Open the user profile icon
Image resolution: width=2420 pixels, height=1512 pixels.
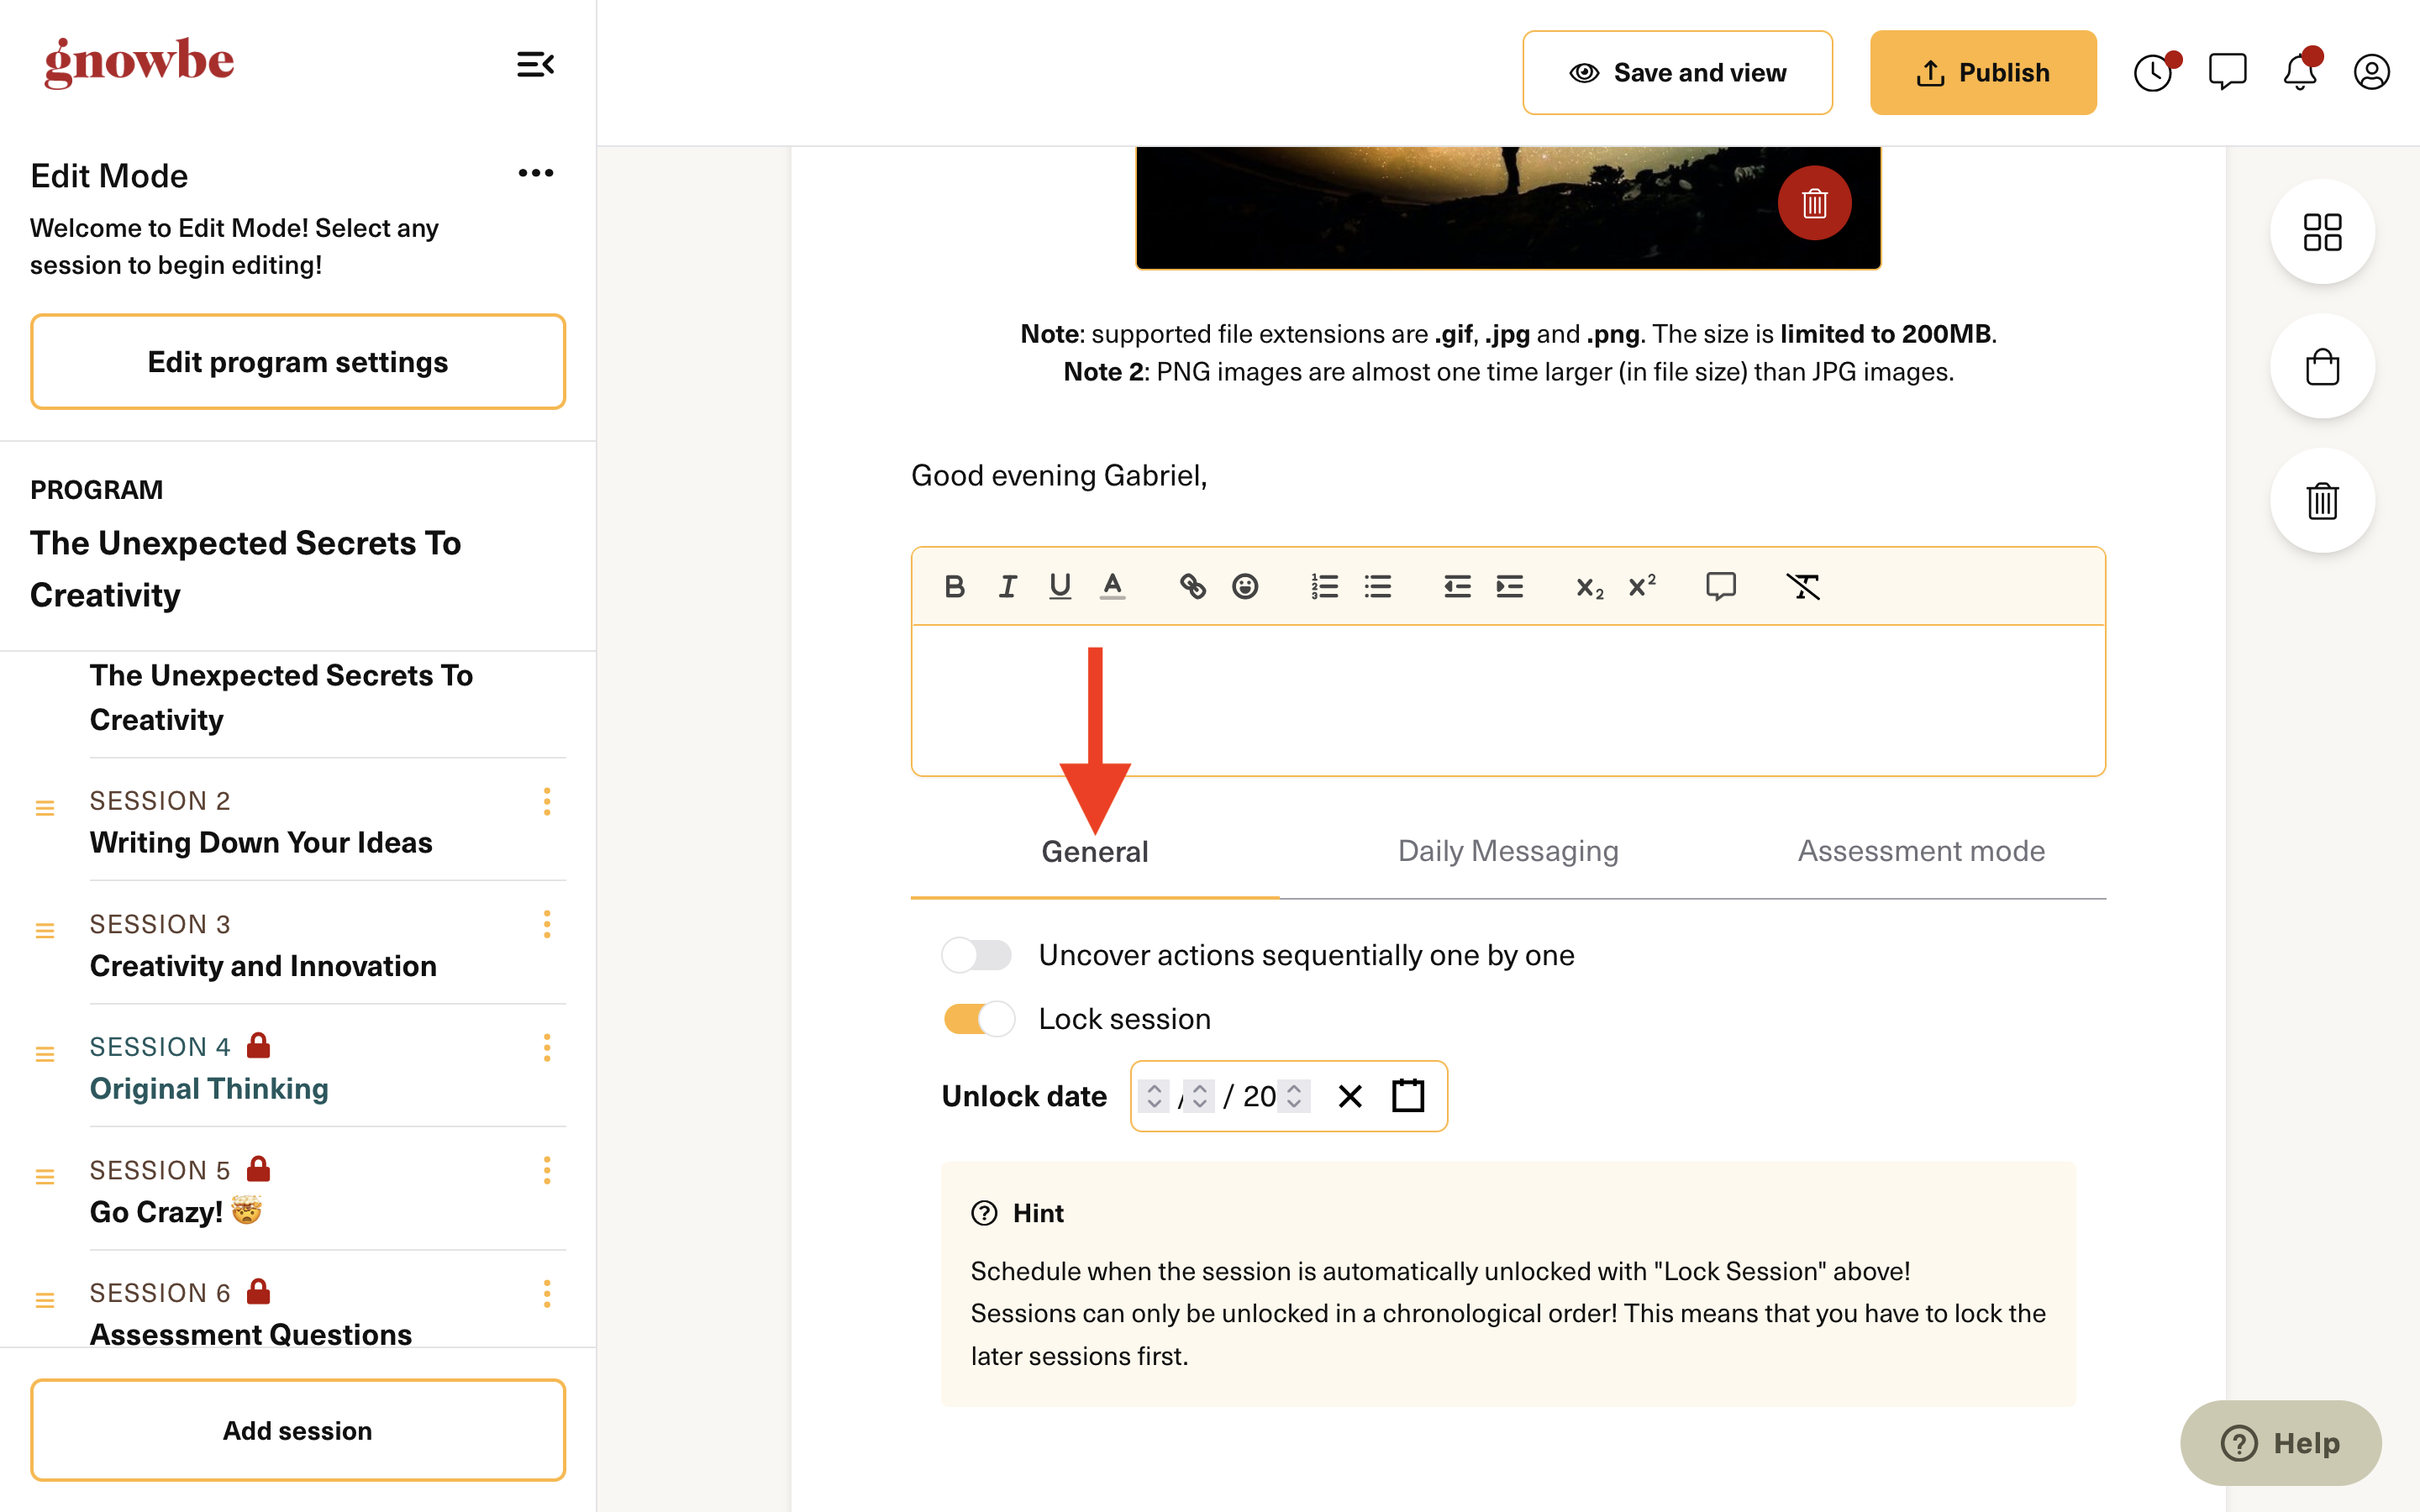pos(2371,72)
